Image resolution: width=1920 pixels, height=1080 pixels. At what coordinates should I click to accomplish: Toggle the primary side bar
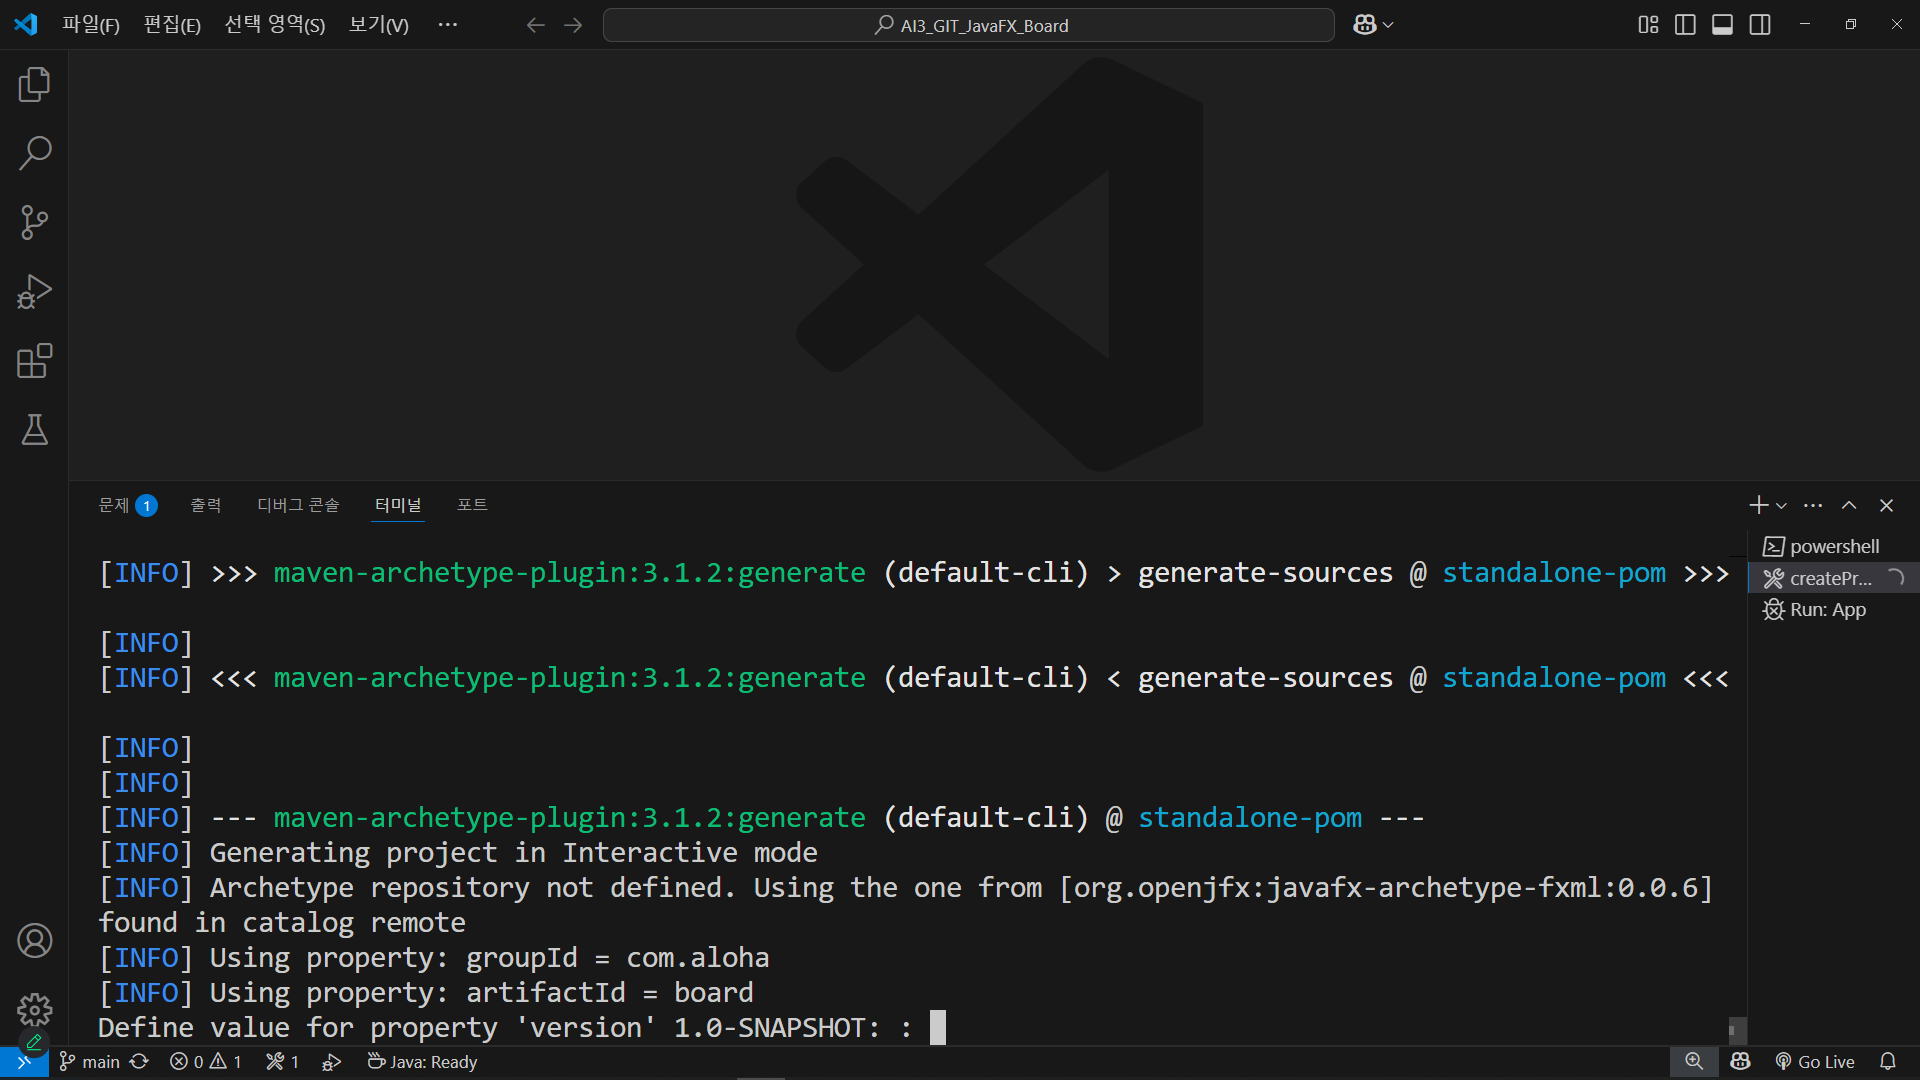coord(1685,25)
